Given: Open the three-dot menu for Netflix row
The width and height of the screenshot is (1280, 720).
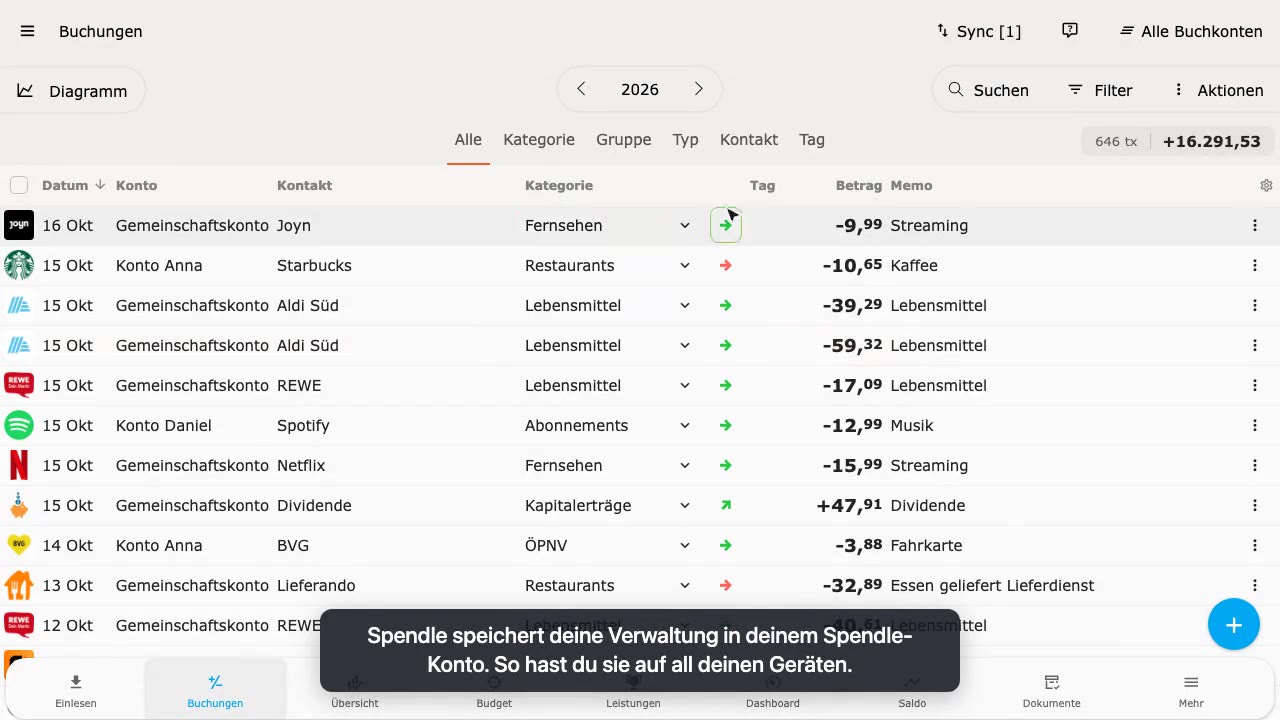Looking at the screenshot, I should (x=1255, y=465).
